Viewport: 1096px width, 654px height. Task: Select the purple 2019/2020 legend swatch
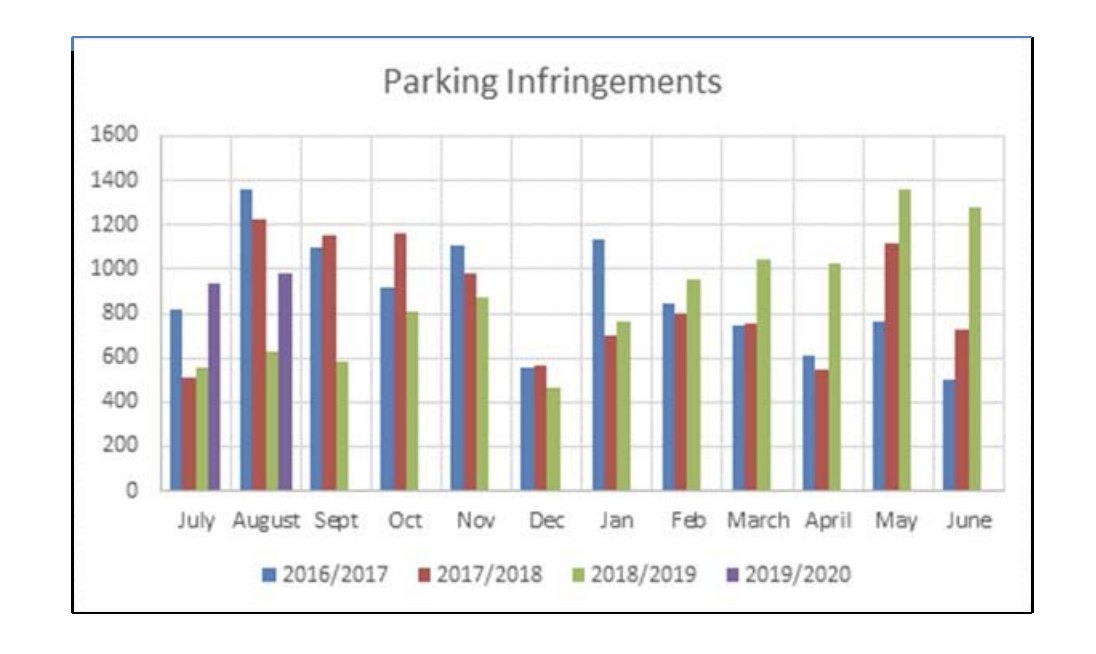pyautogui.click(x=732, y=575)
